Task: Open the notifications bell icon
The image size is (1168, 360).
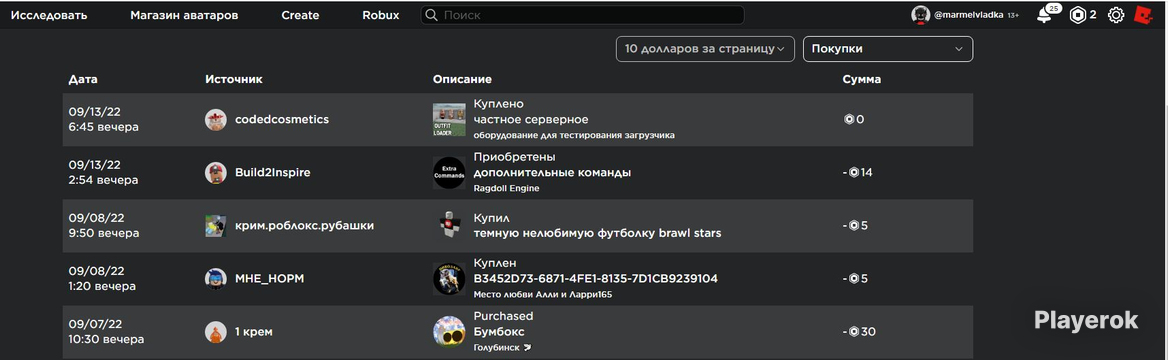Action: coord(1045,16)
